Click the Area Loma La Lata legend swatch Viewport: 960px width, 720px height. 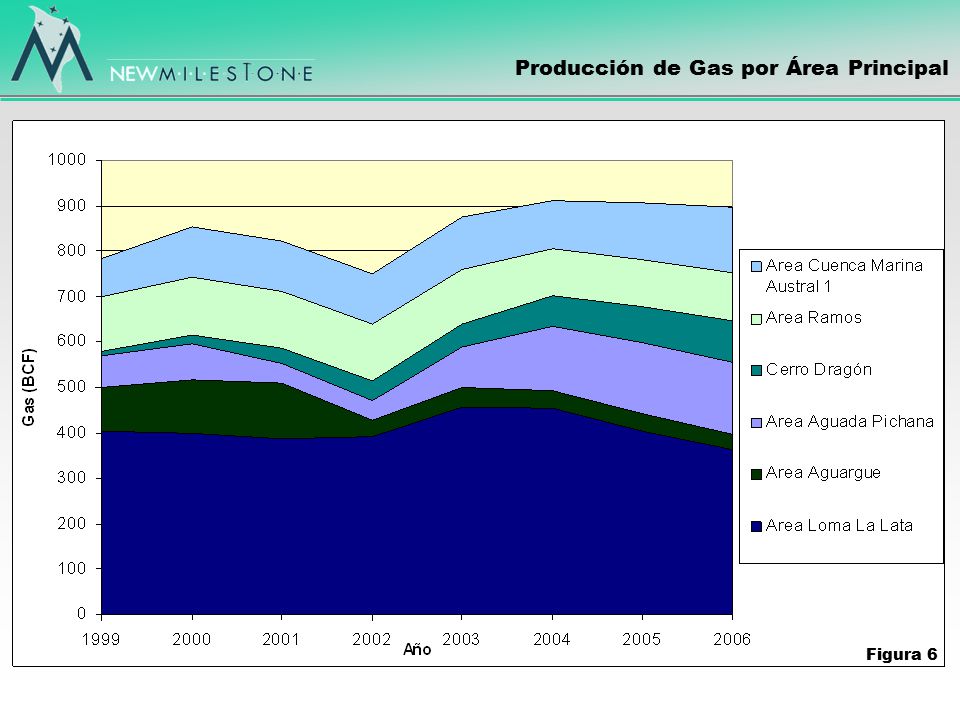756,526
